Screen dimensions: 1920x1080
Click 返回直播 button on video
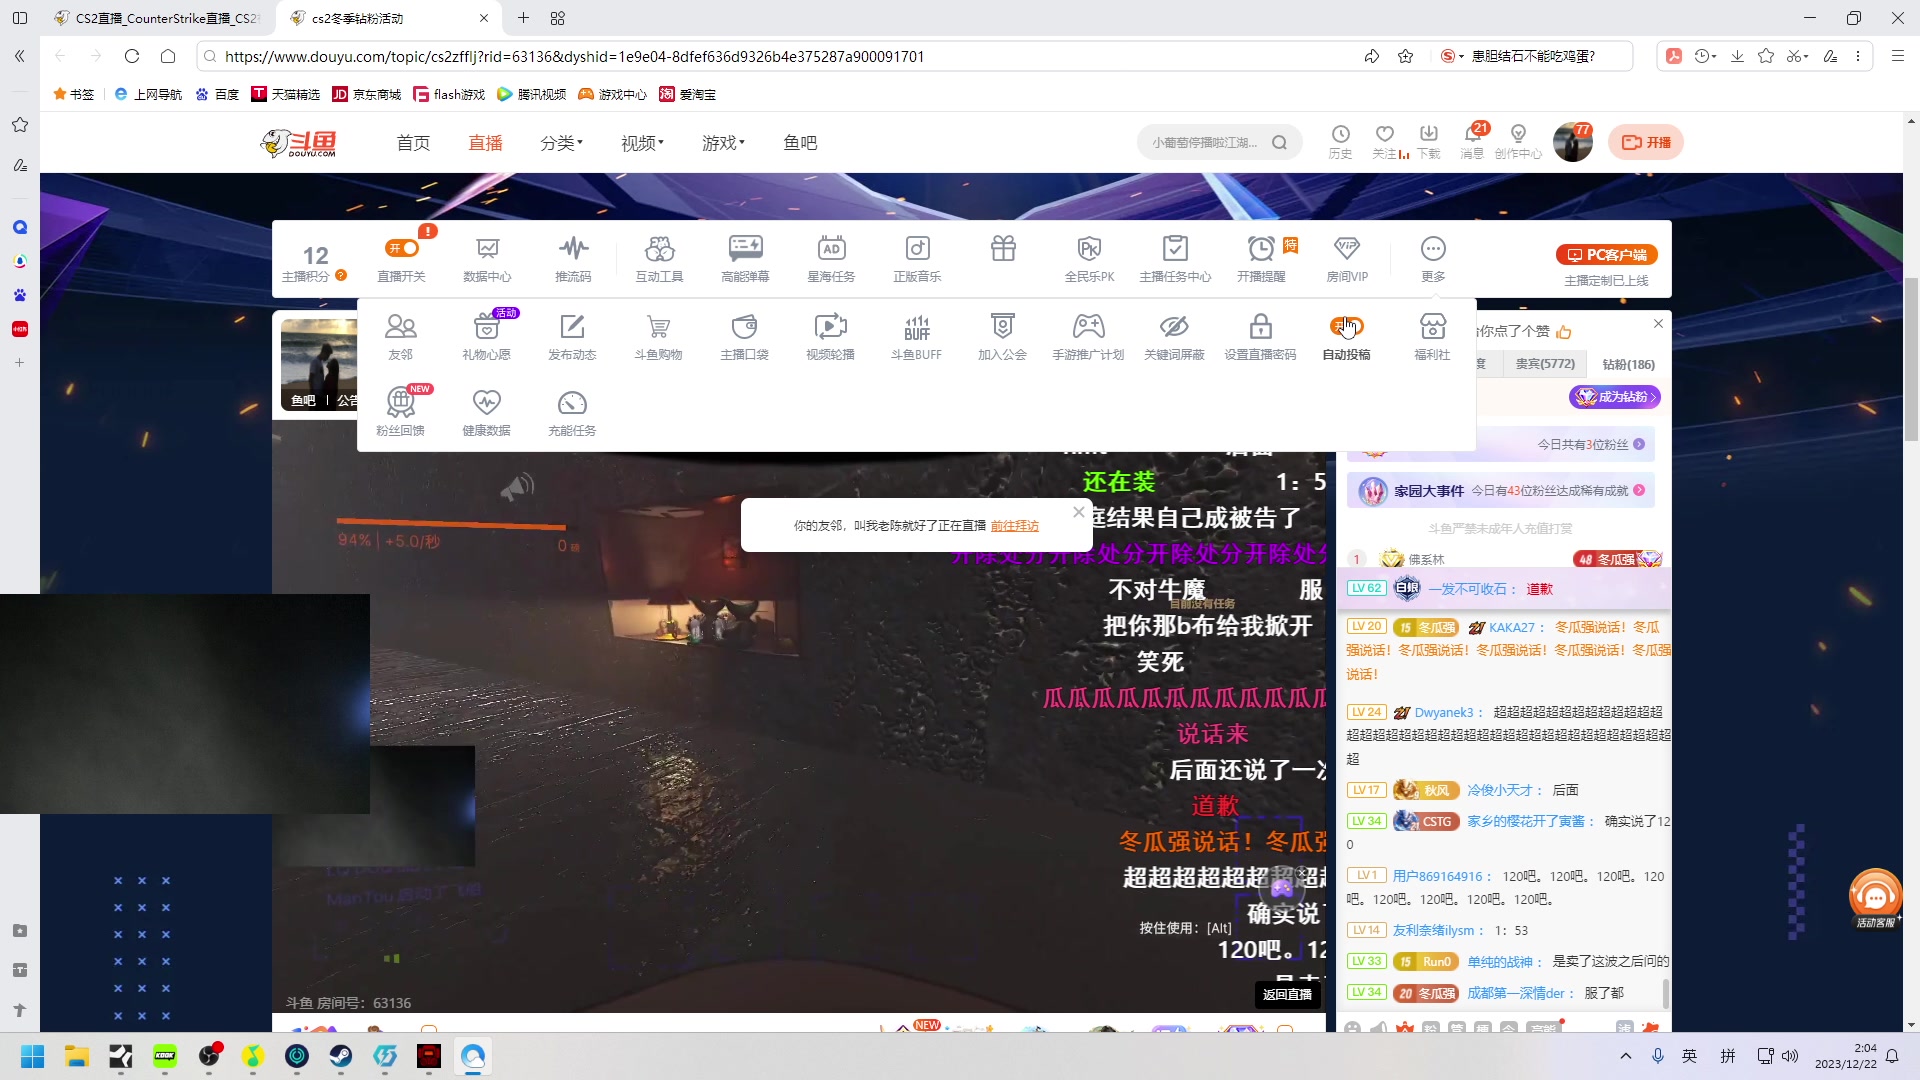coord(1287,994)
